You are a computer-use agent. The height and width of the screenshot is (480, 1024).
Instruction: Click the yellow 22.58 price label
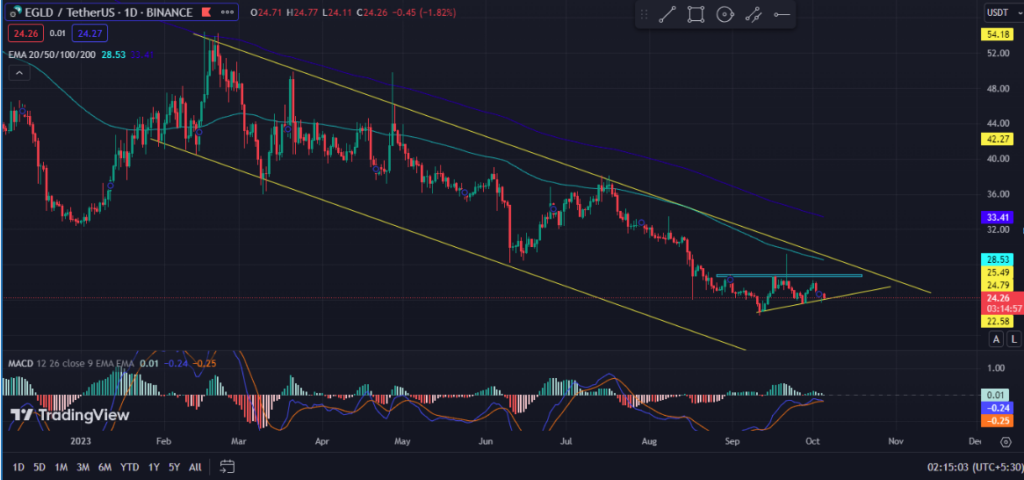(x=995, y=321)
